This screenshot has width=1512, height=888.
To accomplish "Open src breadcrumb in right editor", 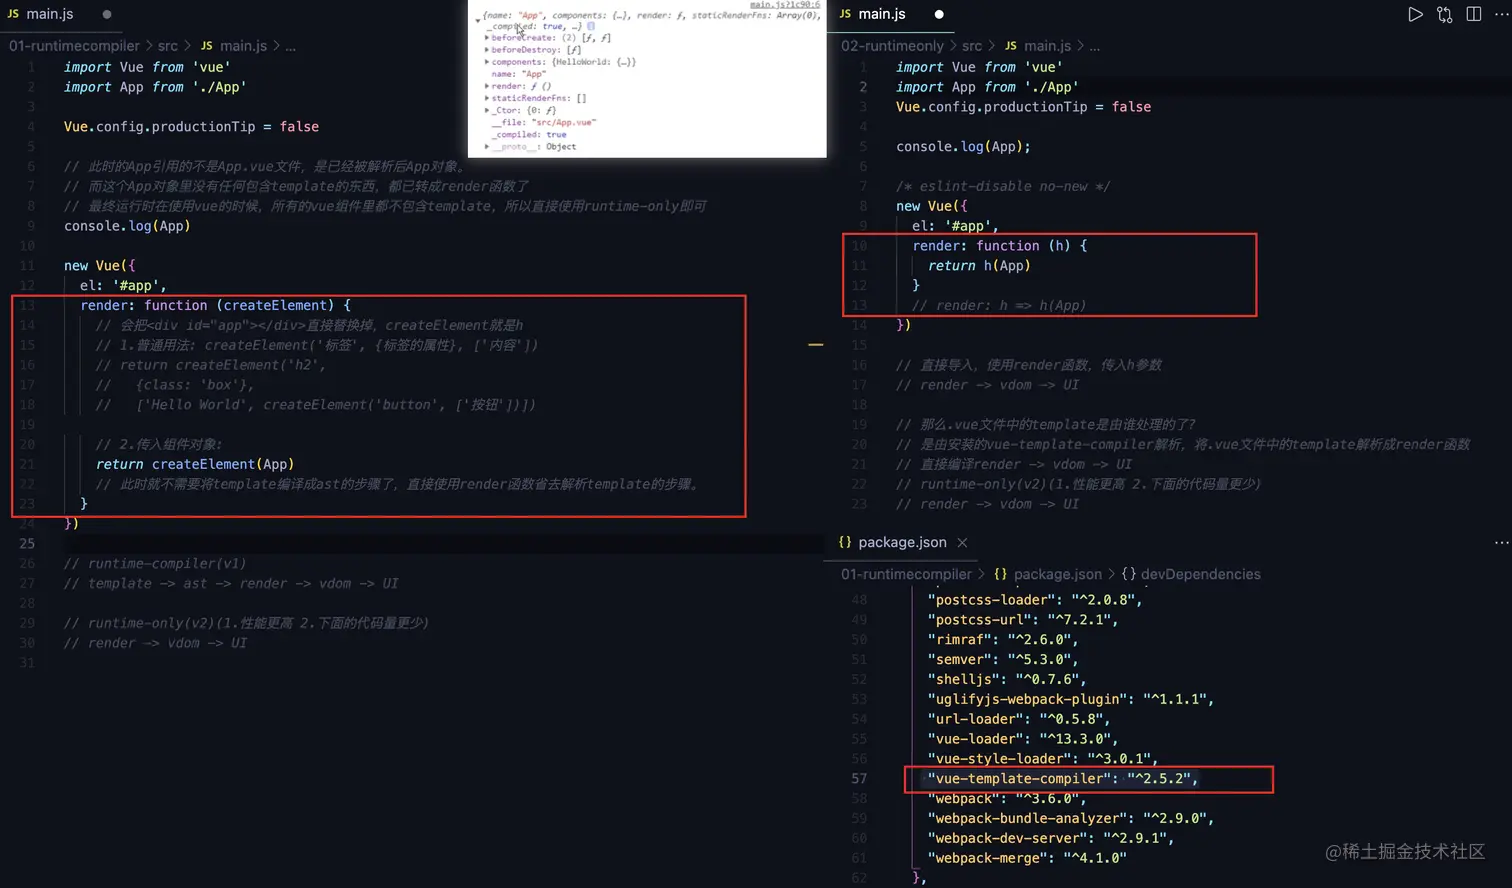I will (x=971, y=46).
